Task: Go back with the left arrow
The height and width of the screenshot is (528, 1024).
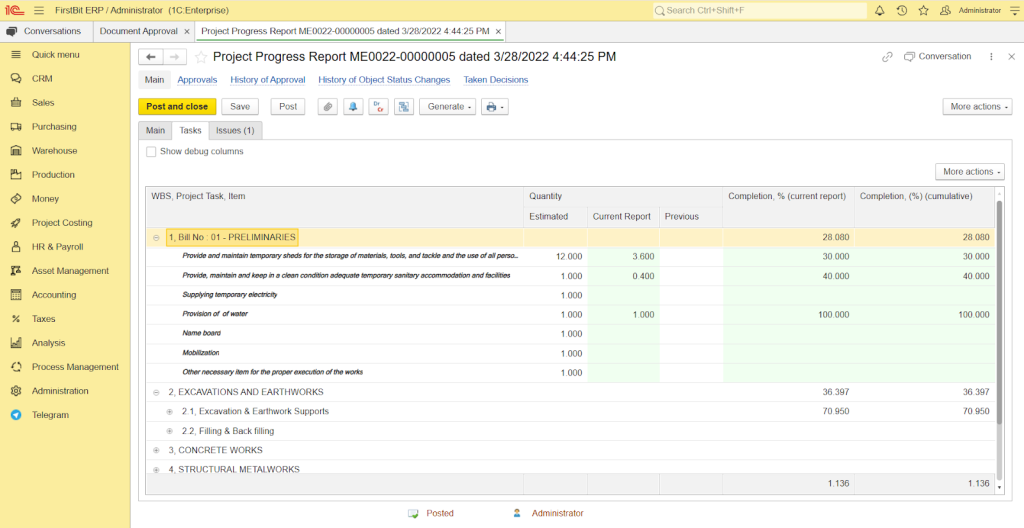Action: [151, 57]
